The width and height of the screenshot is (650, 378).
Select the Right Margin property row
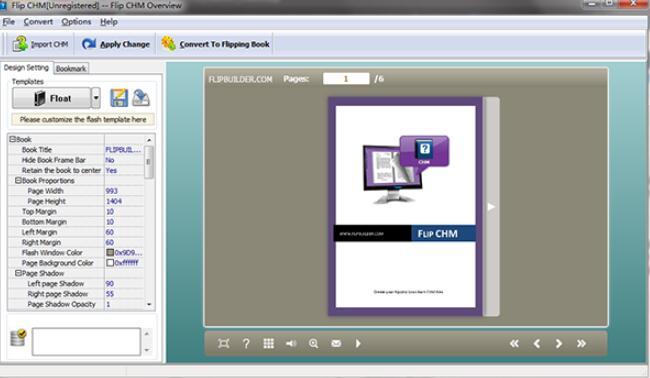point(76,242)
